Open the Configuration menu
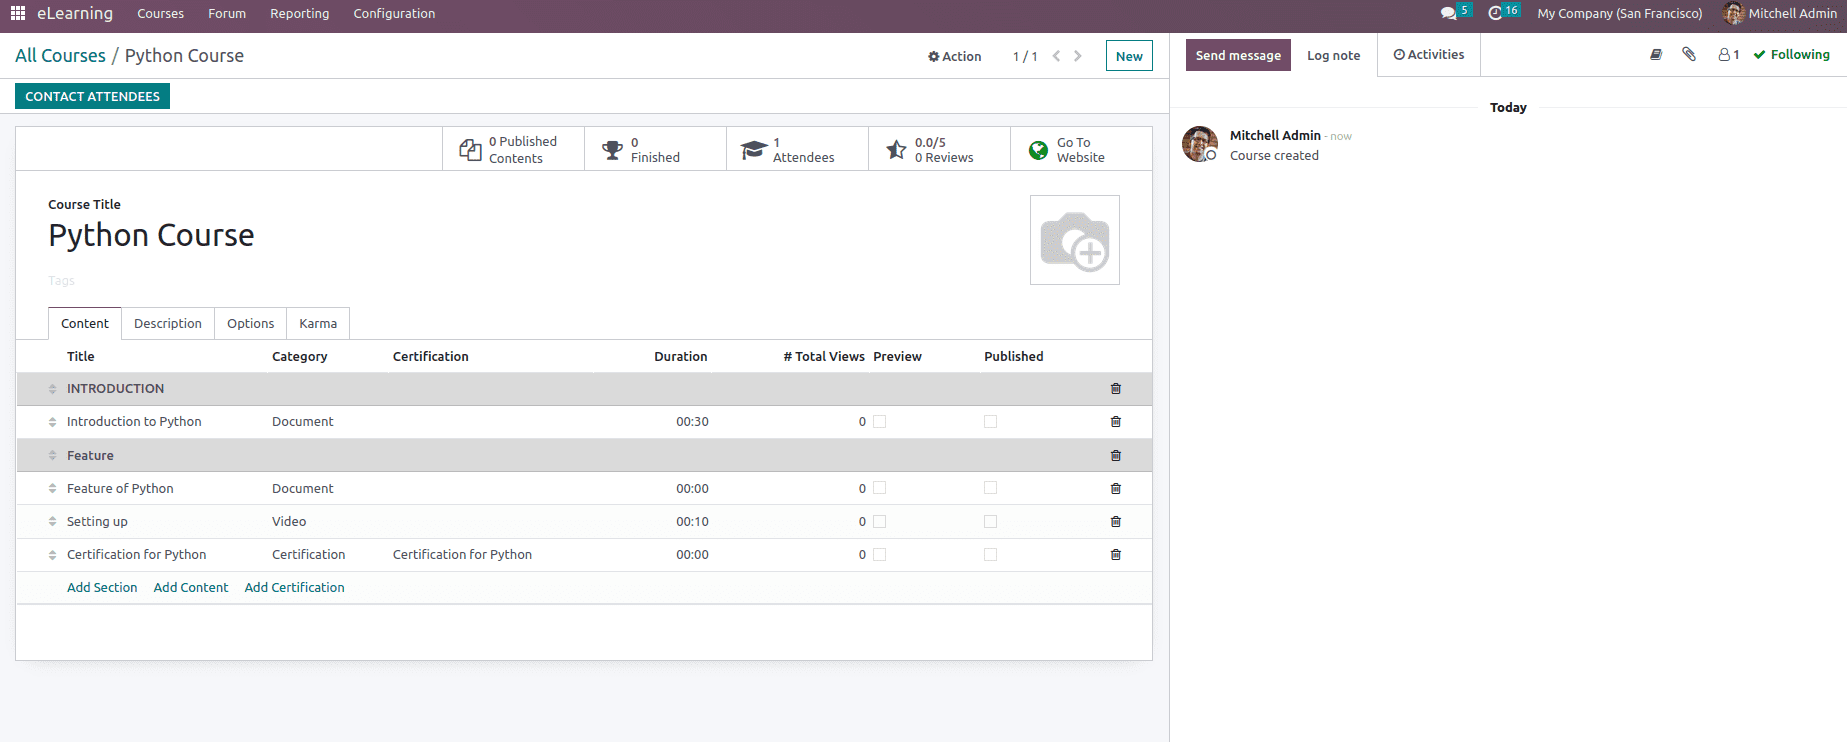The image size is (1847, 742). (x=394, y=14)
